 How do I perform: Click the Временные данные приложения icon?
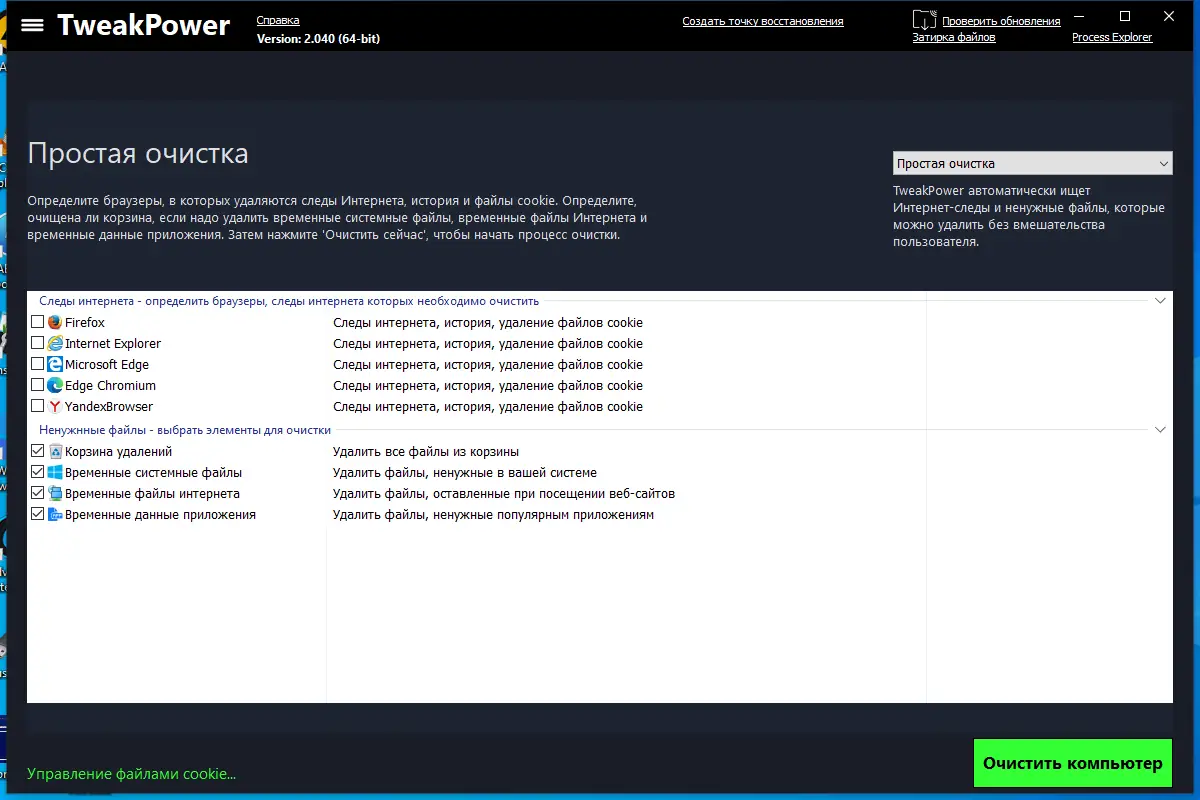pos(55,515)
